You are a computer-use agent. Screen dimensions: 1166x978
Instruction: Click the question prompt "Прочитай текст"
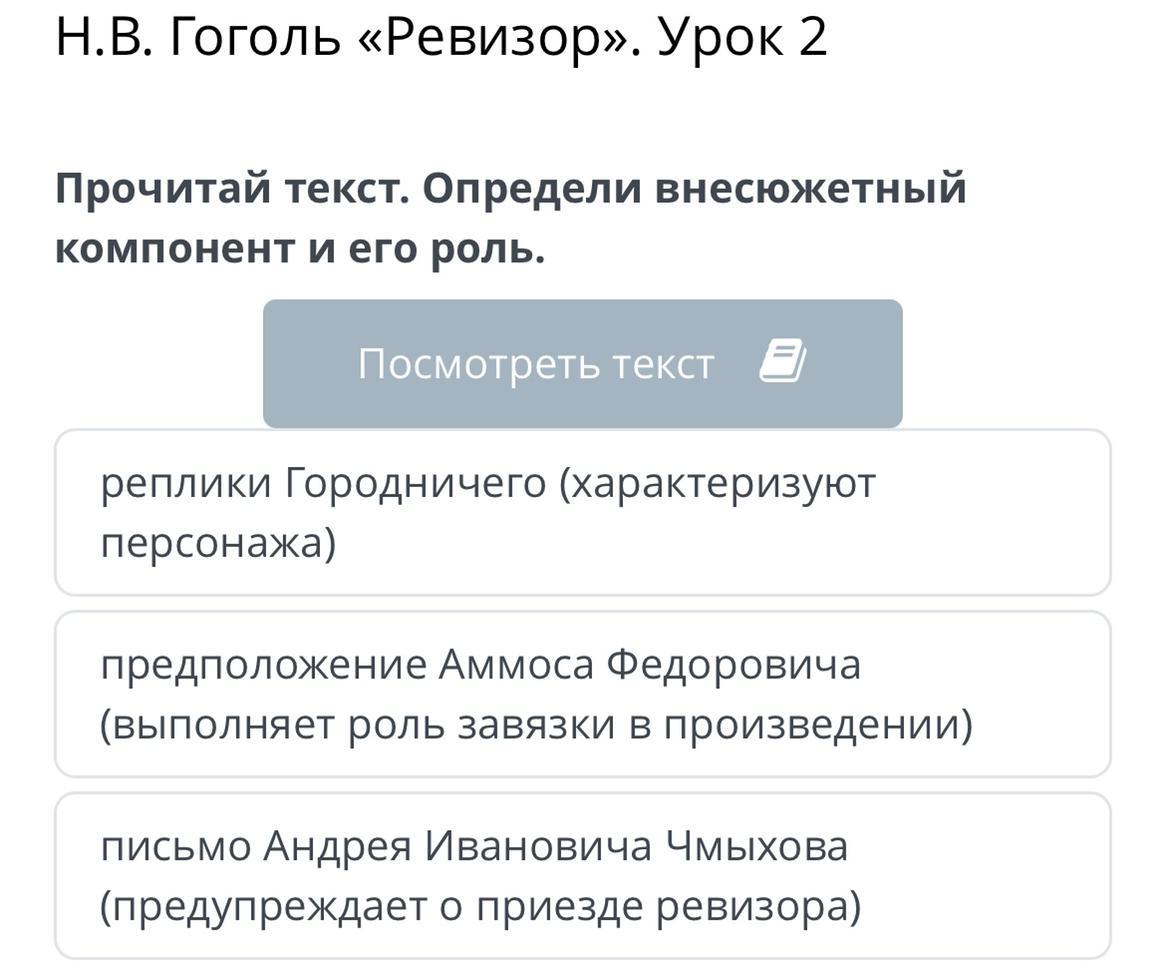[x=230, y=188]
